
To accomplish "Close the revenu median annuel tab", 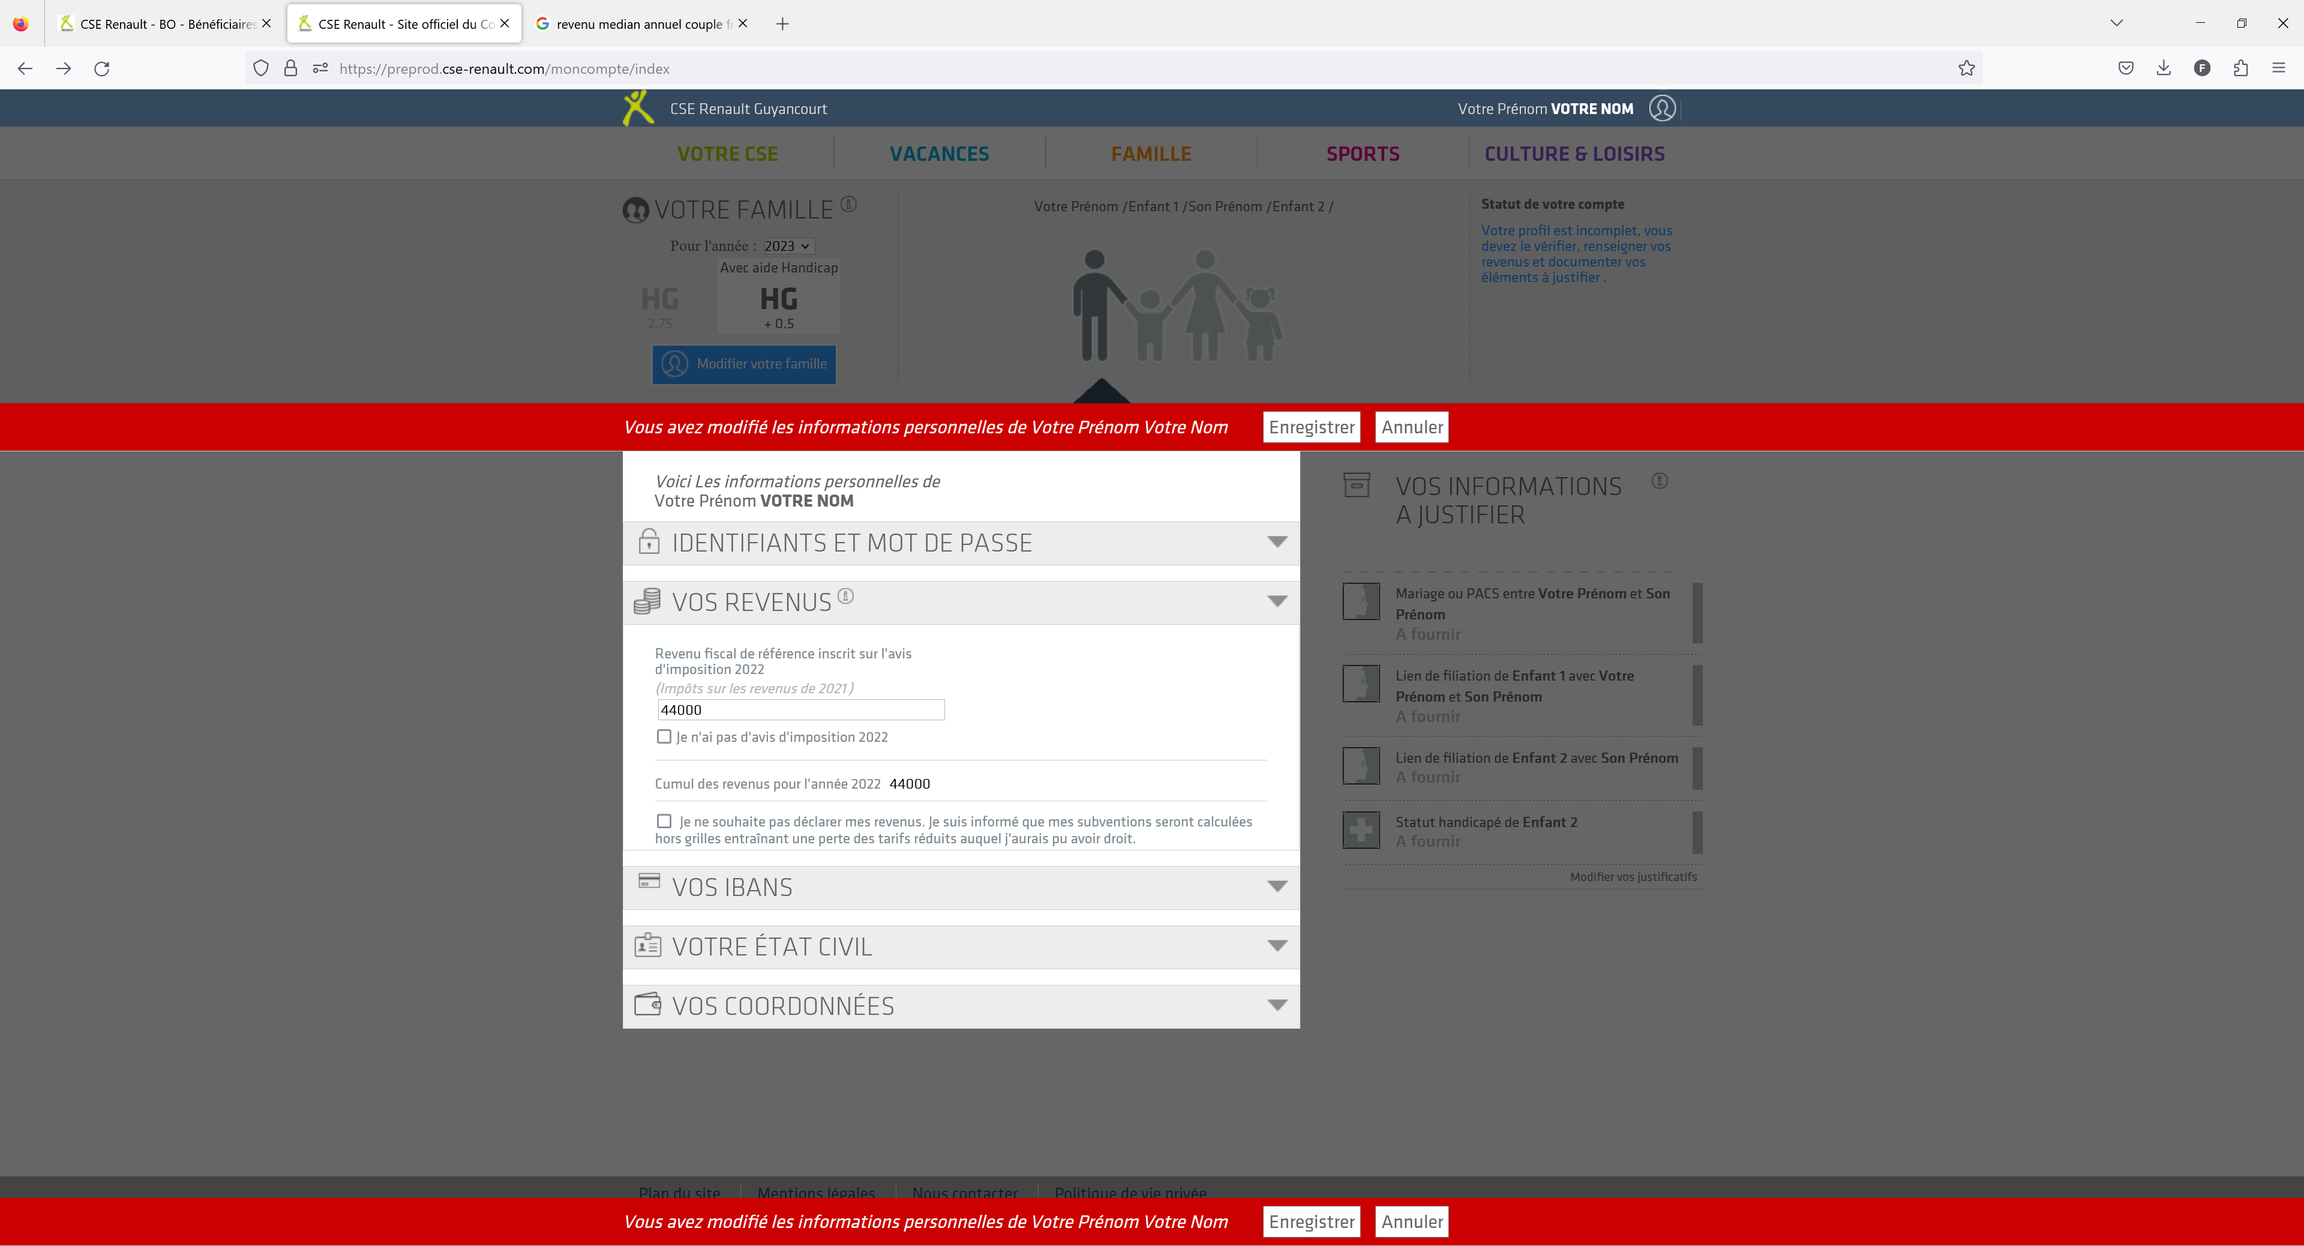I will click(x=743, y=23).
